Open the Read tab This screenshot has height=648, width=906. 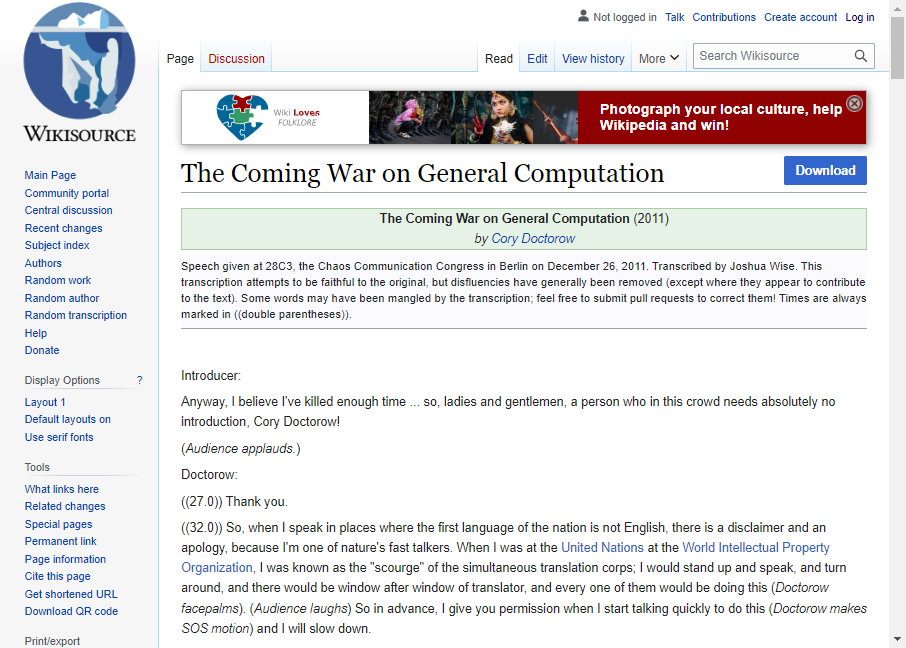click(499, 58)
